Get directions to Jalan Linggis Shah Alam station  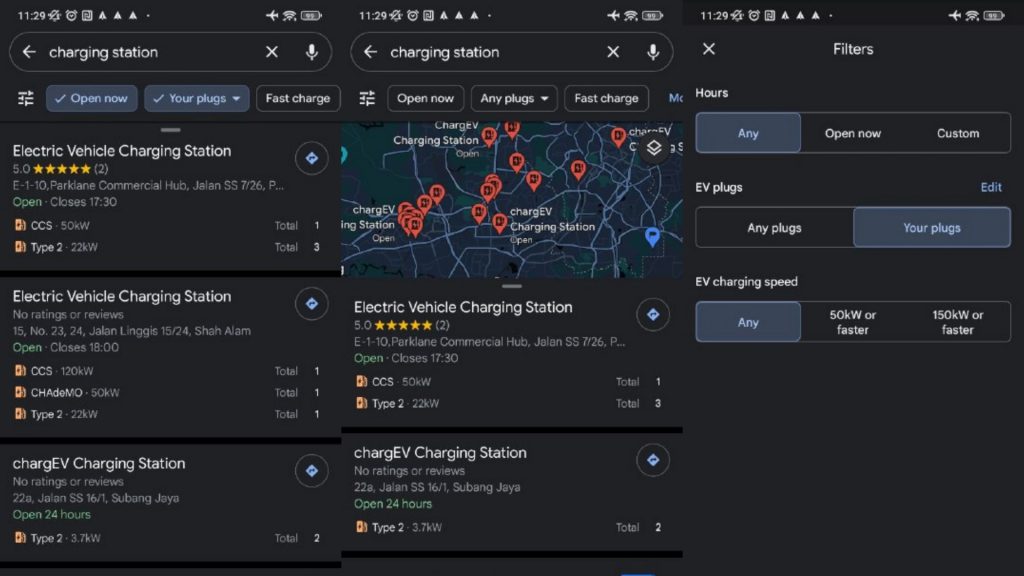point(312,304)
